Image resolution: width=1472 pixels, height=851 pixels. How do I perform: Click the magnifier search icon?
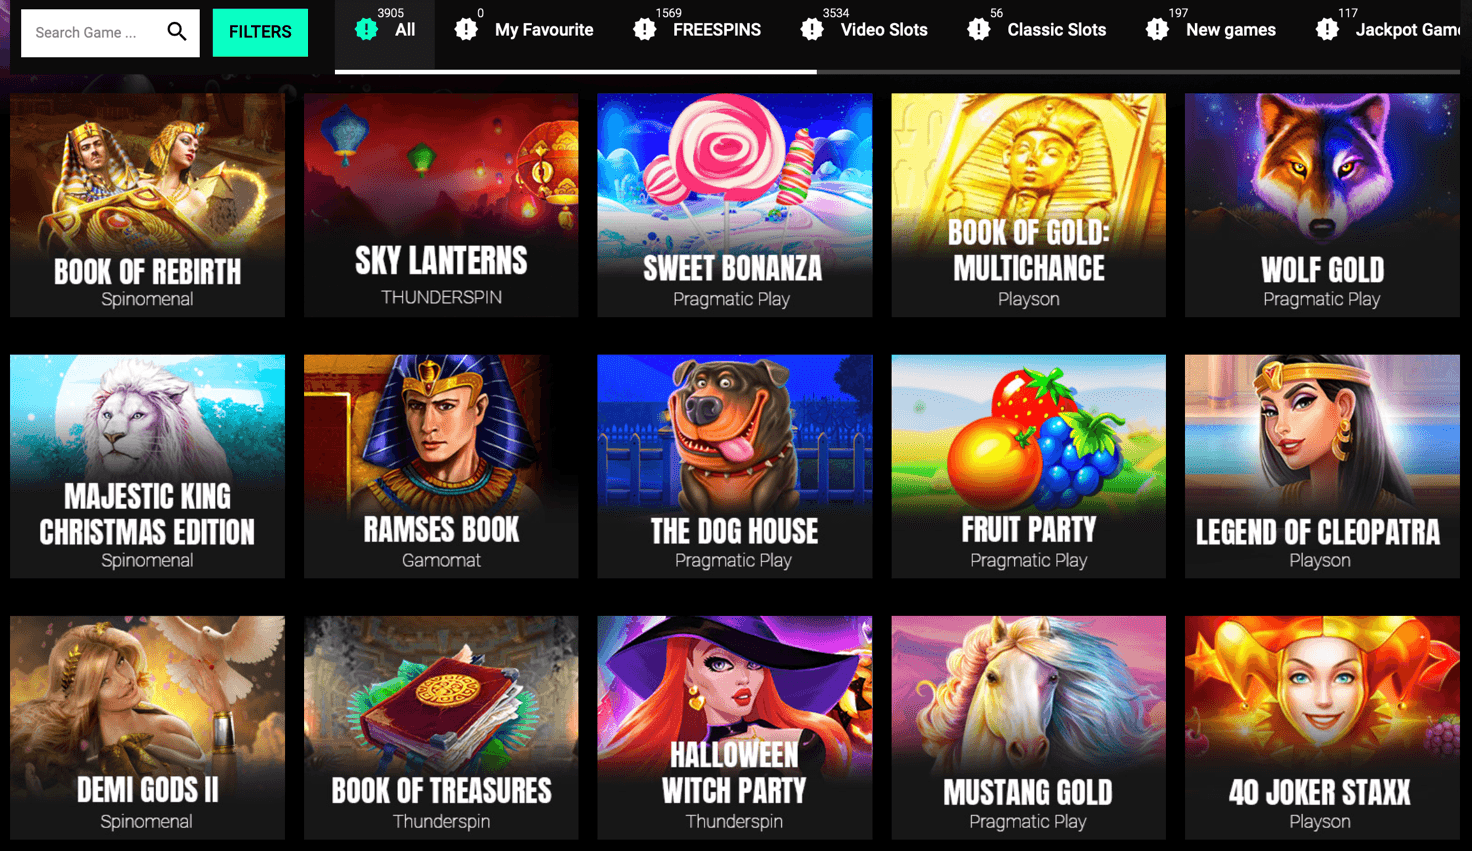pyautogui.click(x=177, y=32)
